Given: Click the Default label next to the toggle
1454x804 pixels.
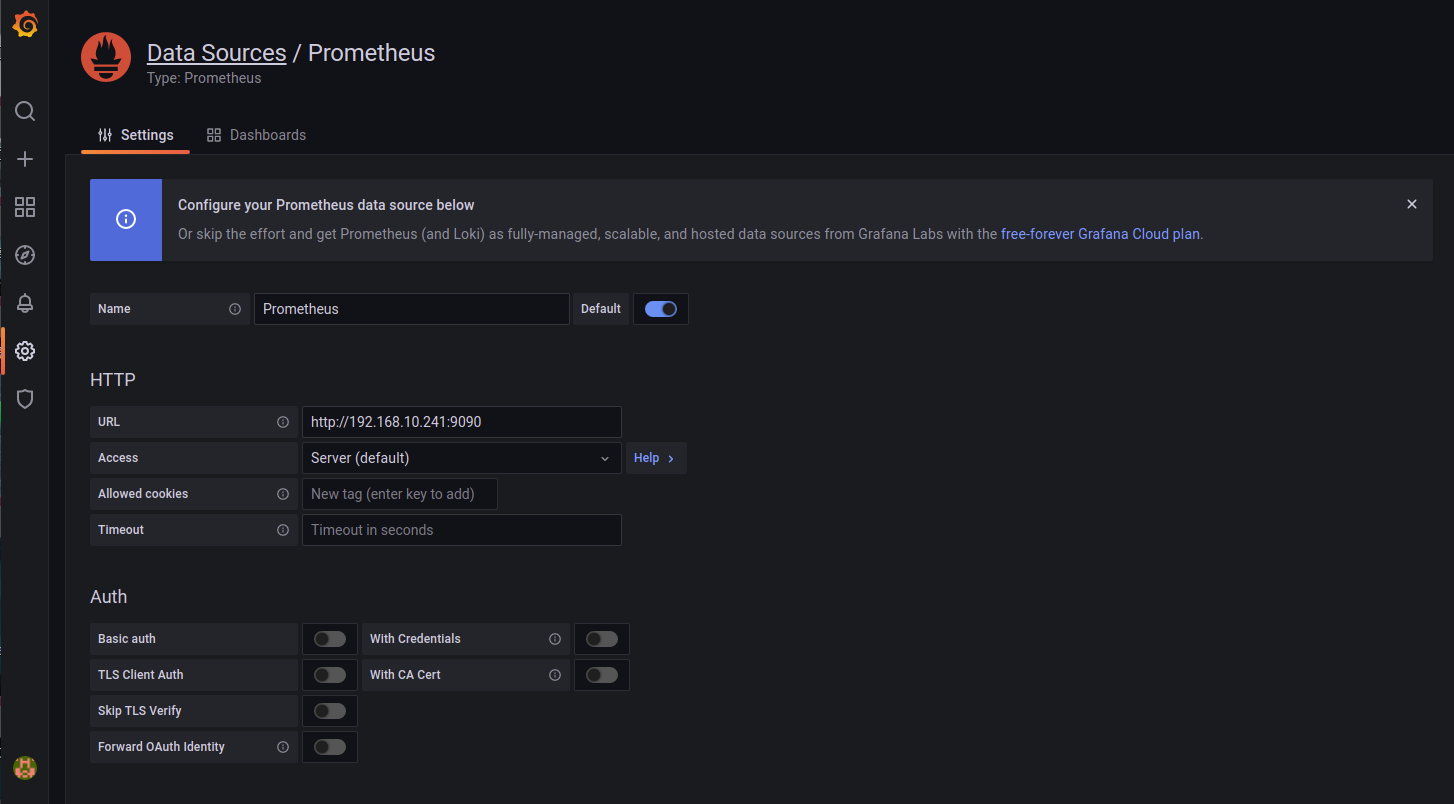Looking at the screenshot, I should pos(601,309).
